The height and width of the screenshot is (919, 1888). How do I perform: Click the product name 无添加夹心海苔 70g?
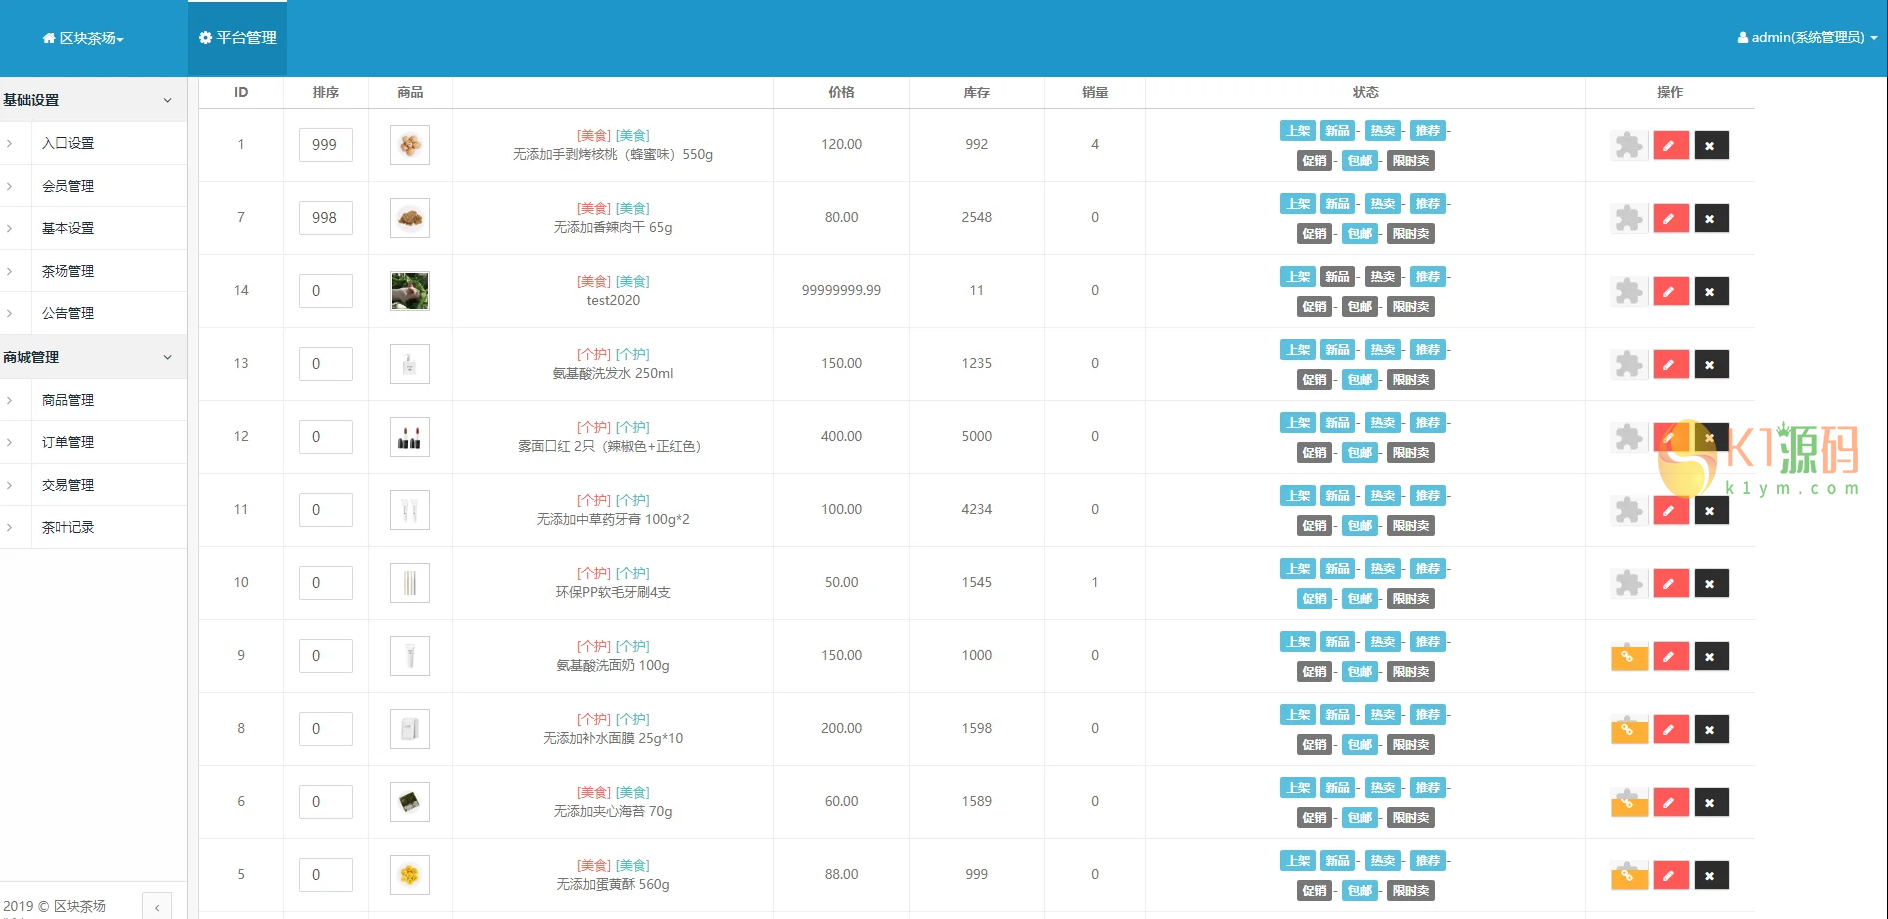point(613,811)
